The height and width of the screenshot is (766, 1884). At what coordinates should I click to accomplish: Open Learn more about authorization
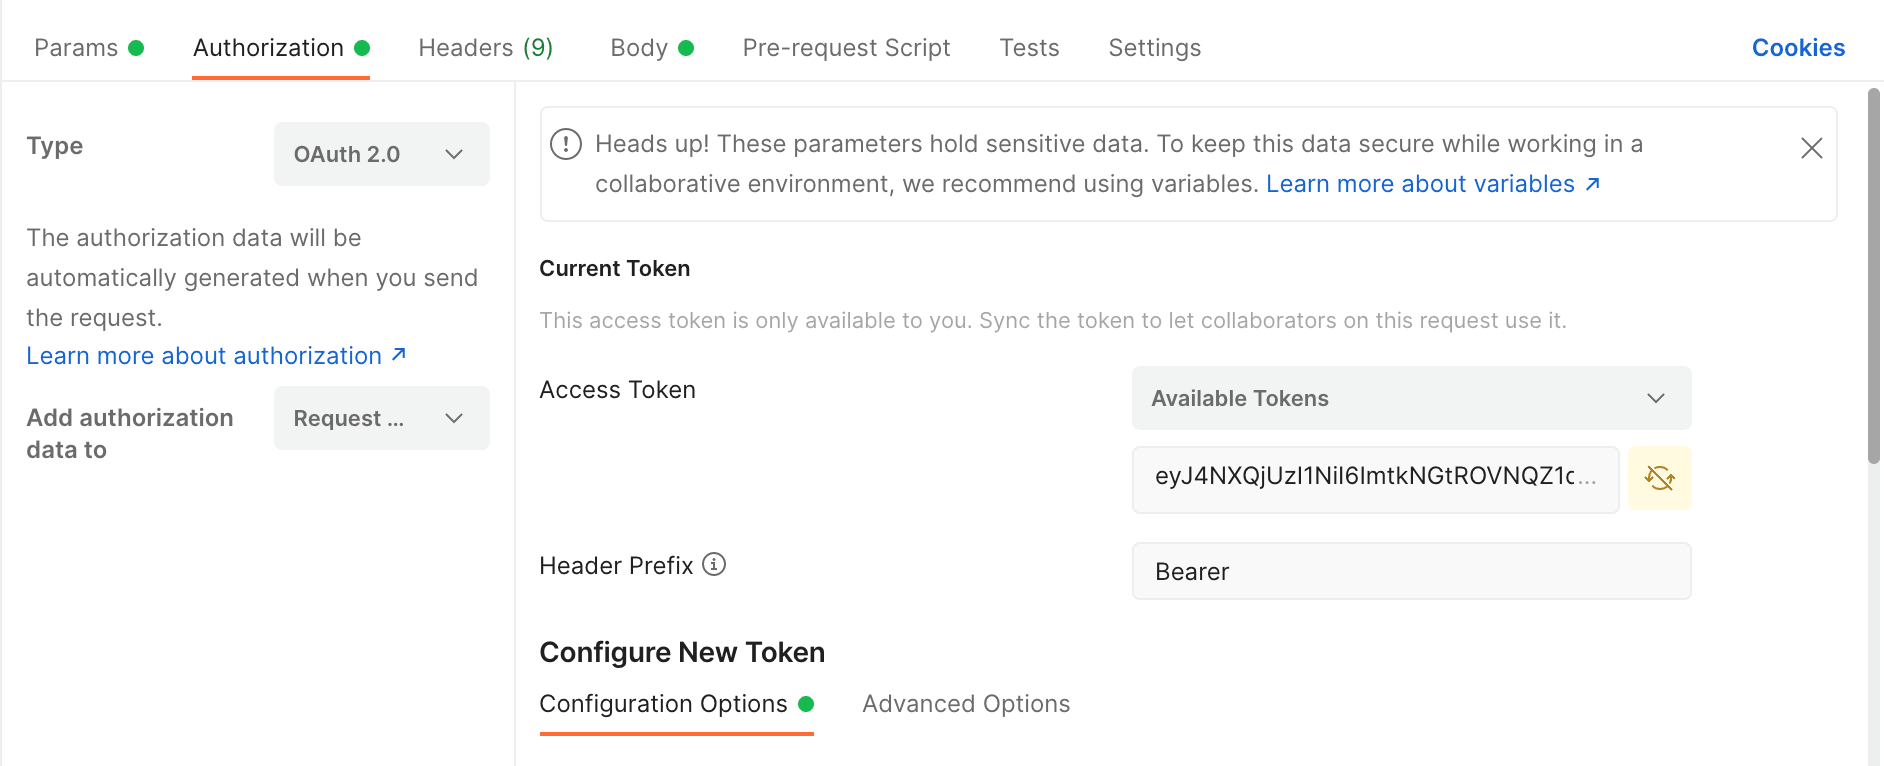pos(203,354)
